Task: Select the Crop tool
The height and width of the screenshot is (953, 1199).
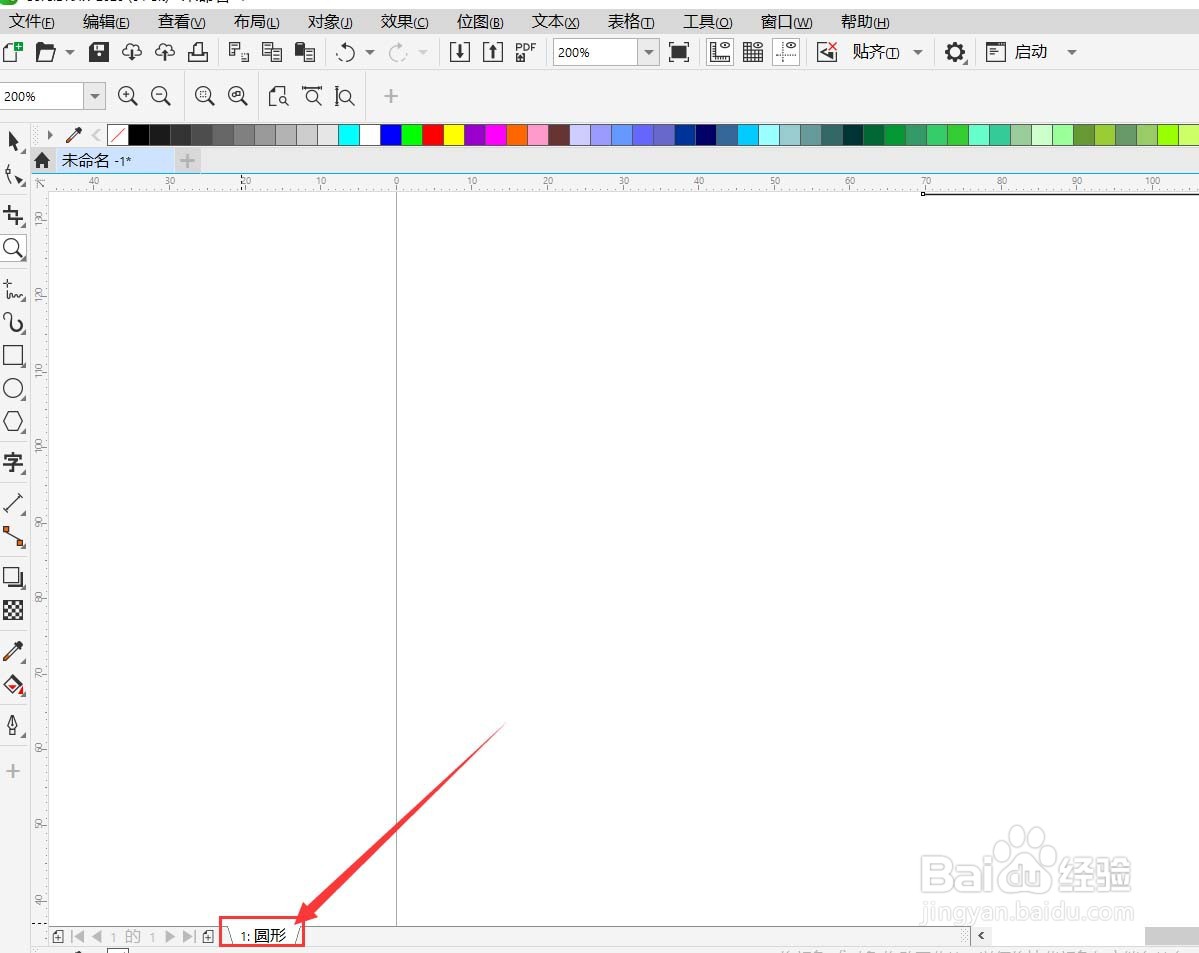Action: (x=14, y=216)
